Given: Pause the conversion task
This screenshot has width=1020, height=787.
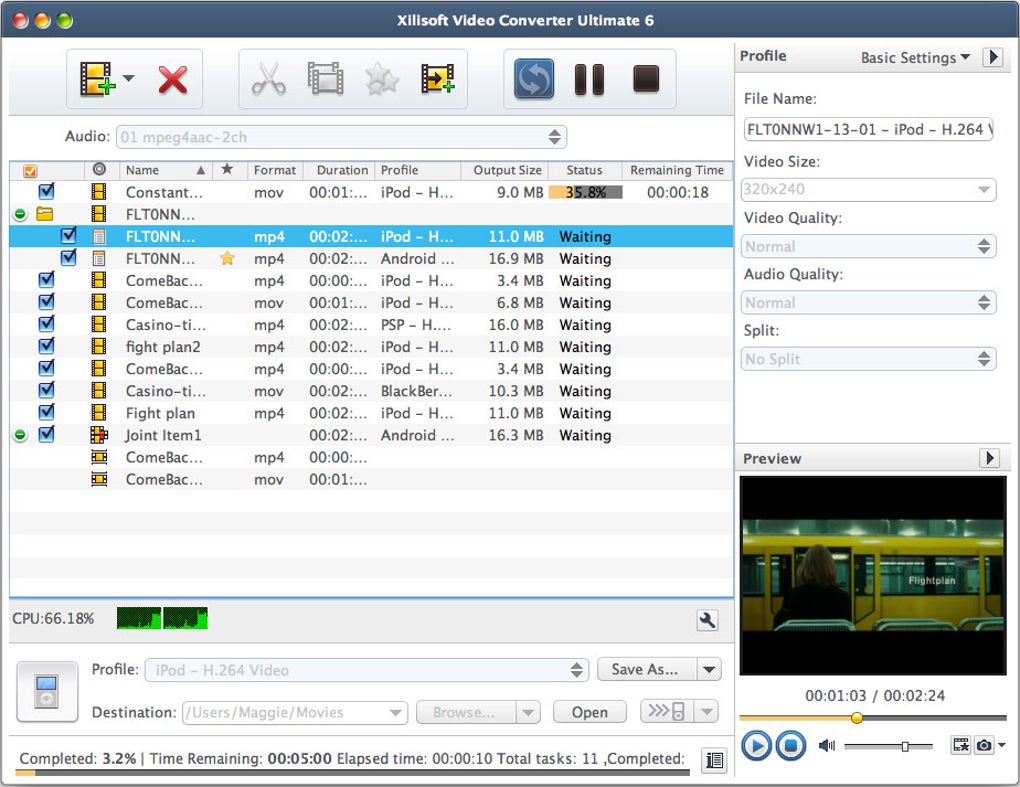Looking at the screenshot, I should 589,78.
